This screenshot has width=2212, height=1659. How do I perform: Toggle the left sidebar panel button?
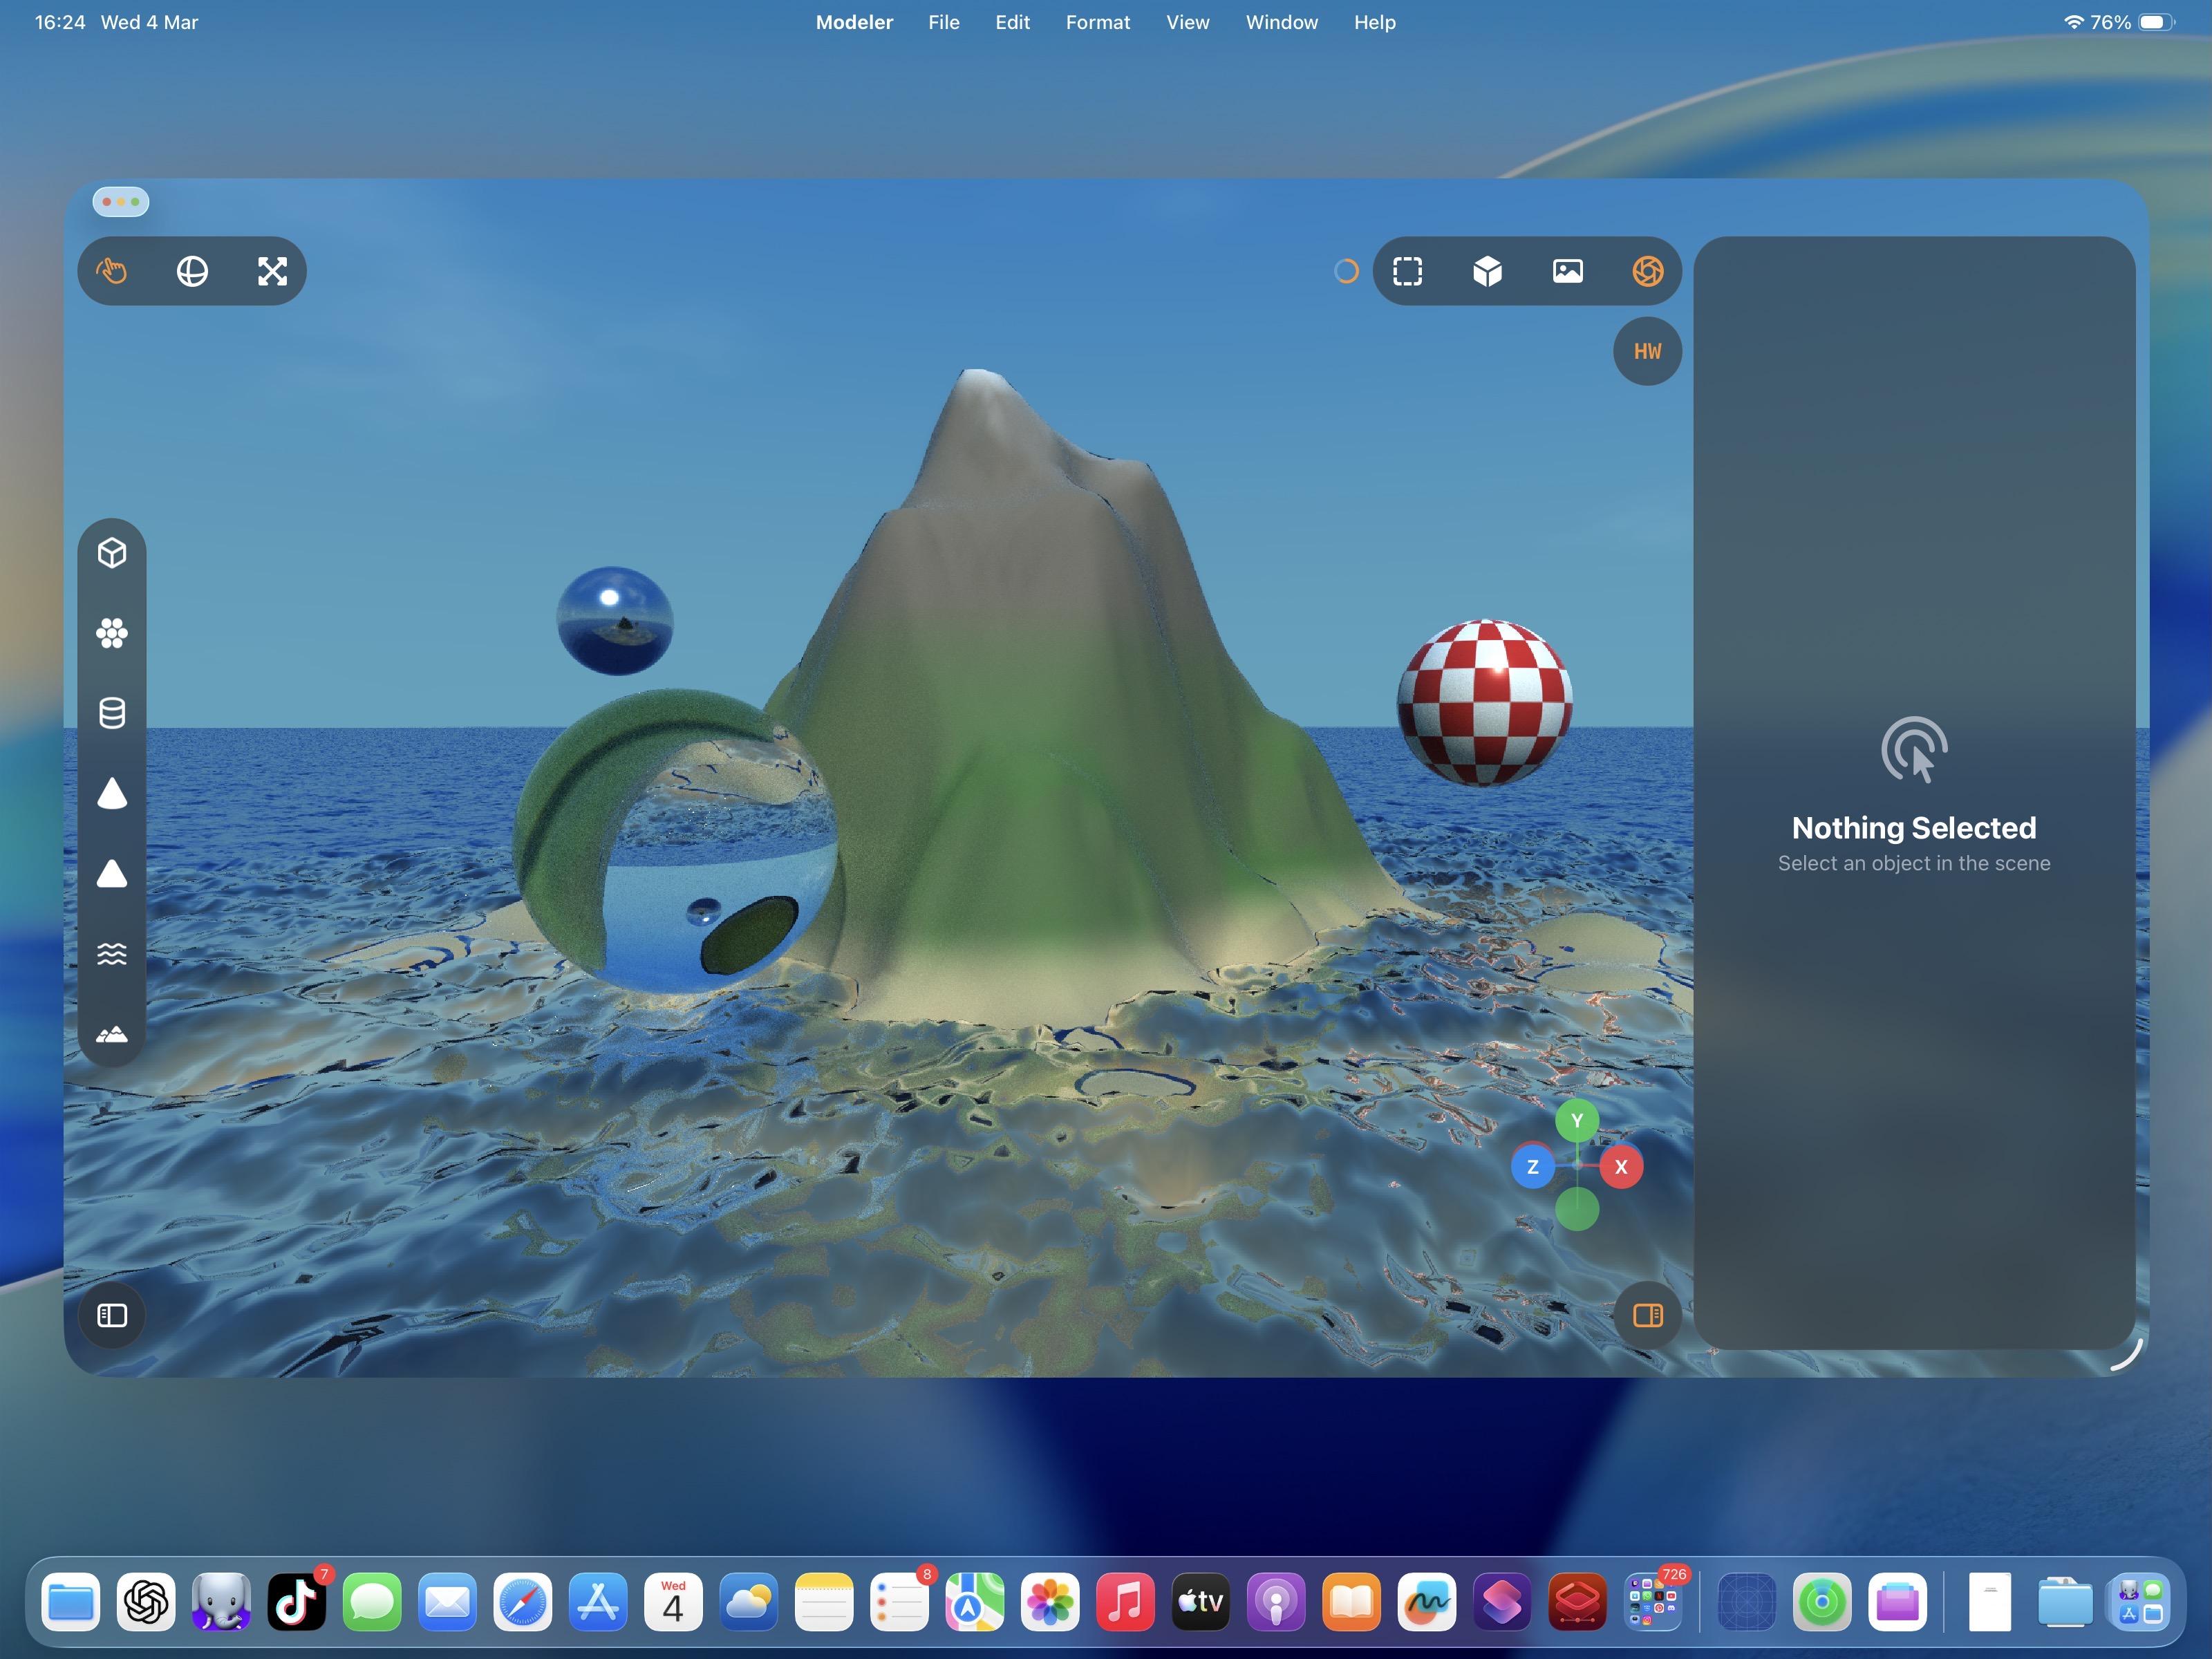(112, 1315)
